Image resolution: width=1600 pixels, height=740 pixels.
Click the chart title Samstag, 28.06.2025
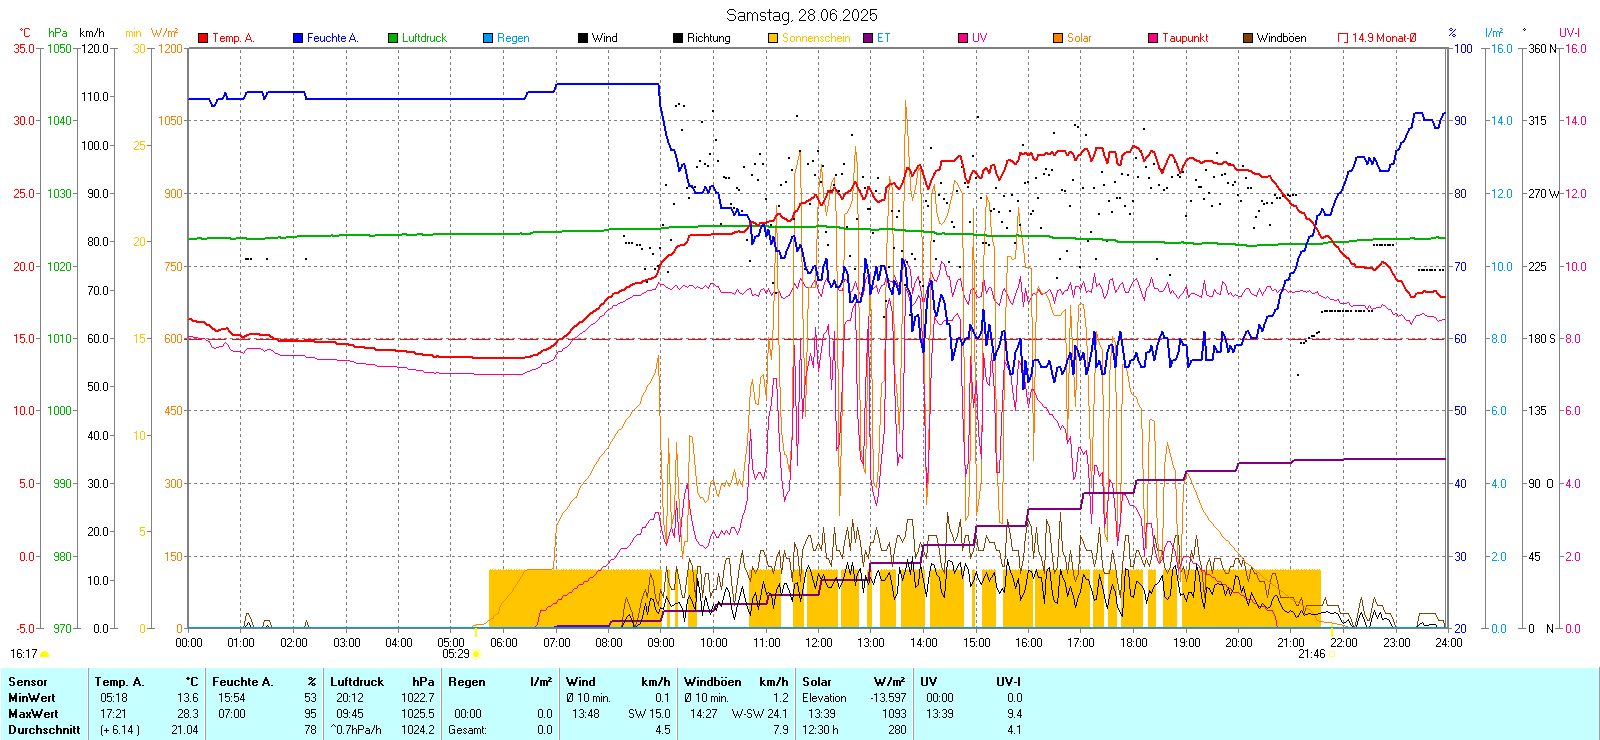pyautogui.click(x=801, y=15)
